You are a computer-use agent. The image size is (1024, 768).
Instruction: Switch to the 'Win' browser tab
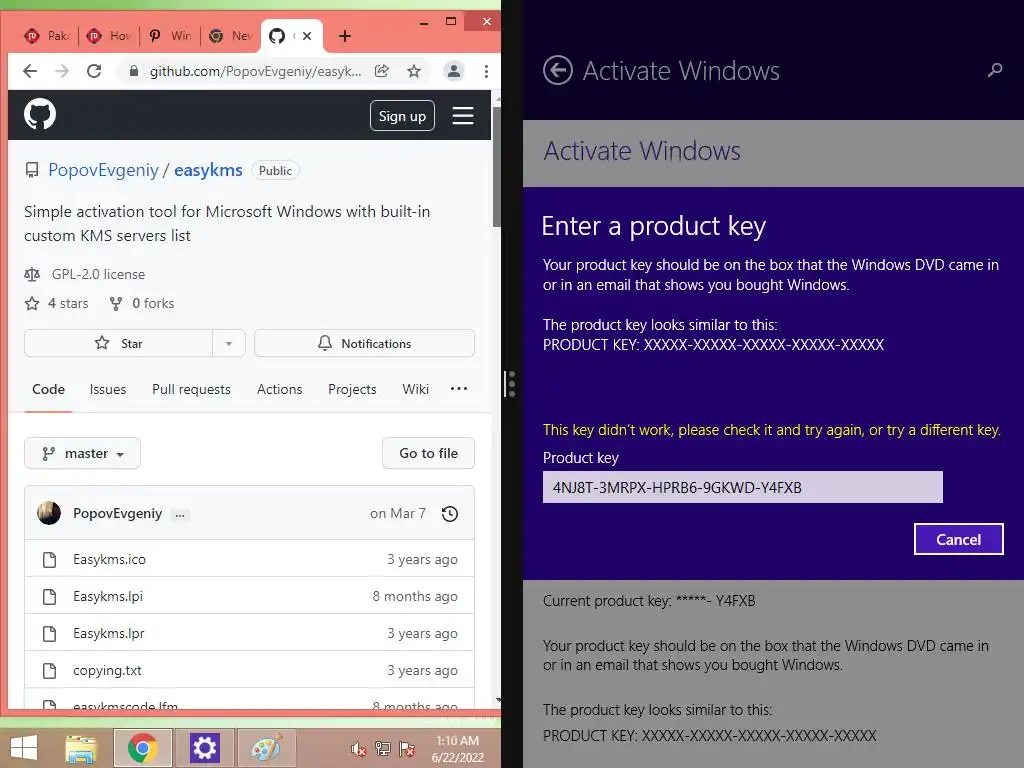pyautogui.click(x=170, y=36)
